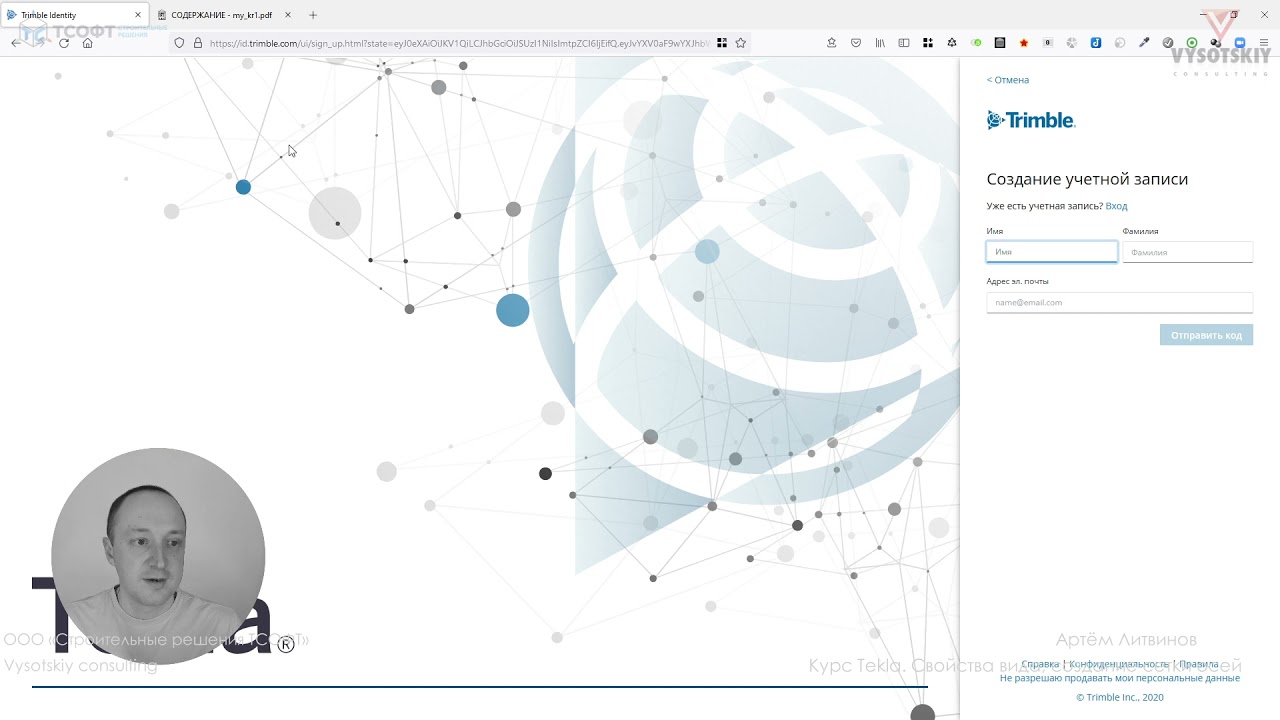Focus the Фамилия last name field
1280x720 pixels.
(x=1188, y=252)
